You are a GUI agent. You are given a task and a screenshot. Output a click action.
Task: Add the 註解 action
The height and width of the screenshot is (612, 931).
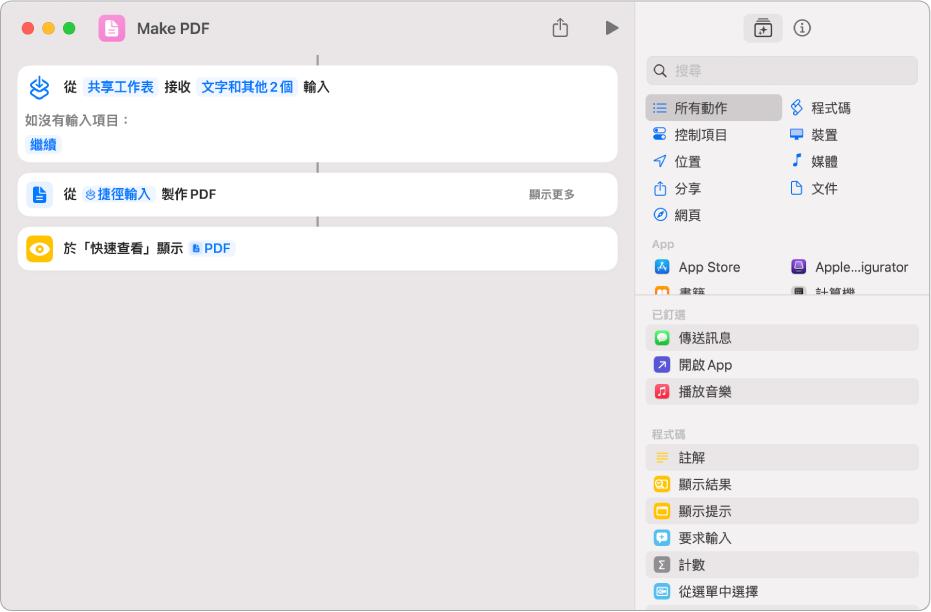click(x=782, y=458)
